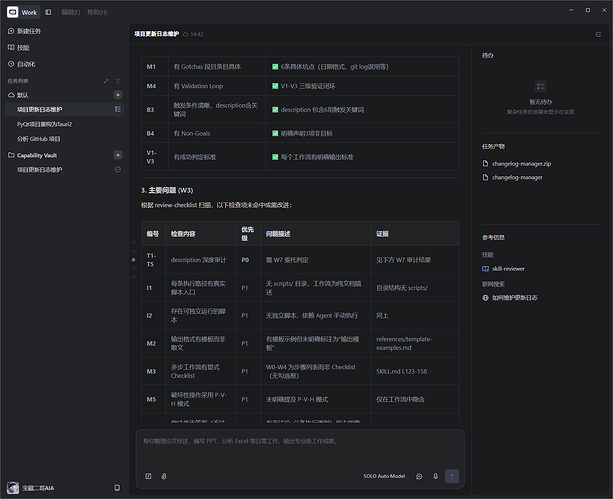Open the task list filter icon
613x499 pixels.
click(118, 81)
